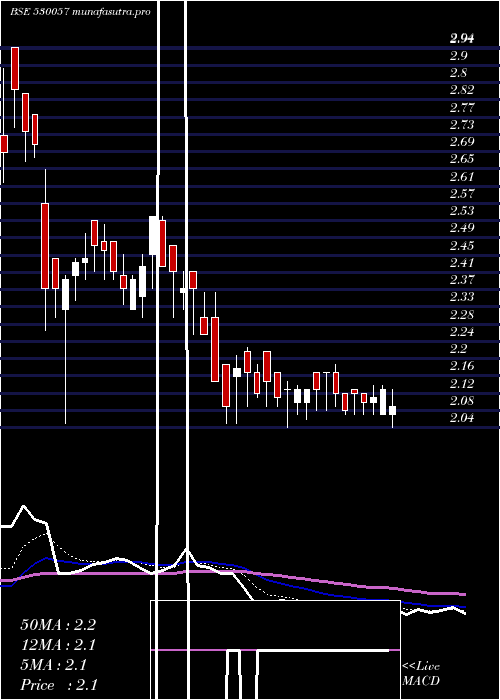
Task: Click the 2.08 price axis label
Action: 462,401
